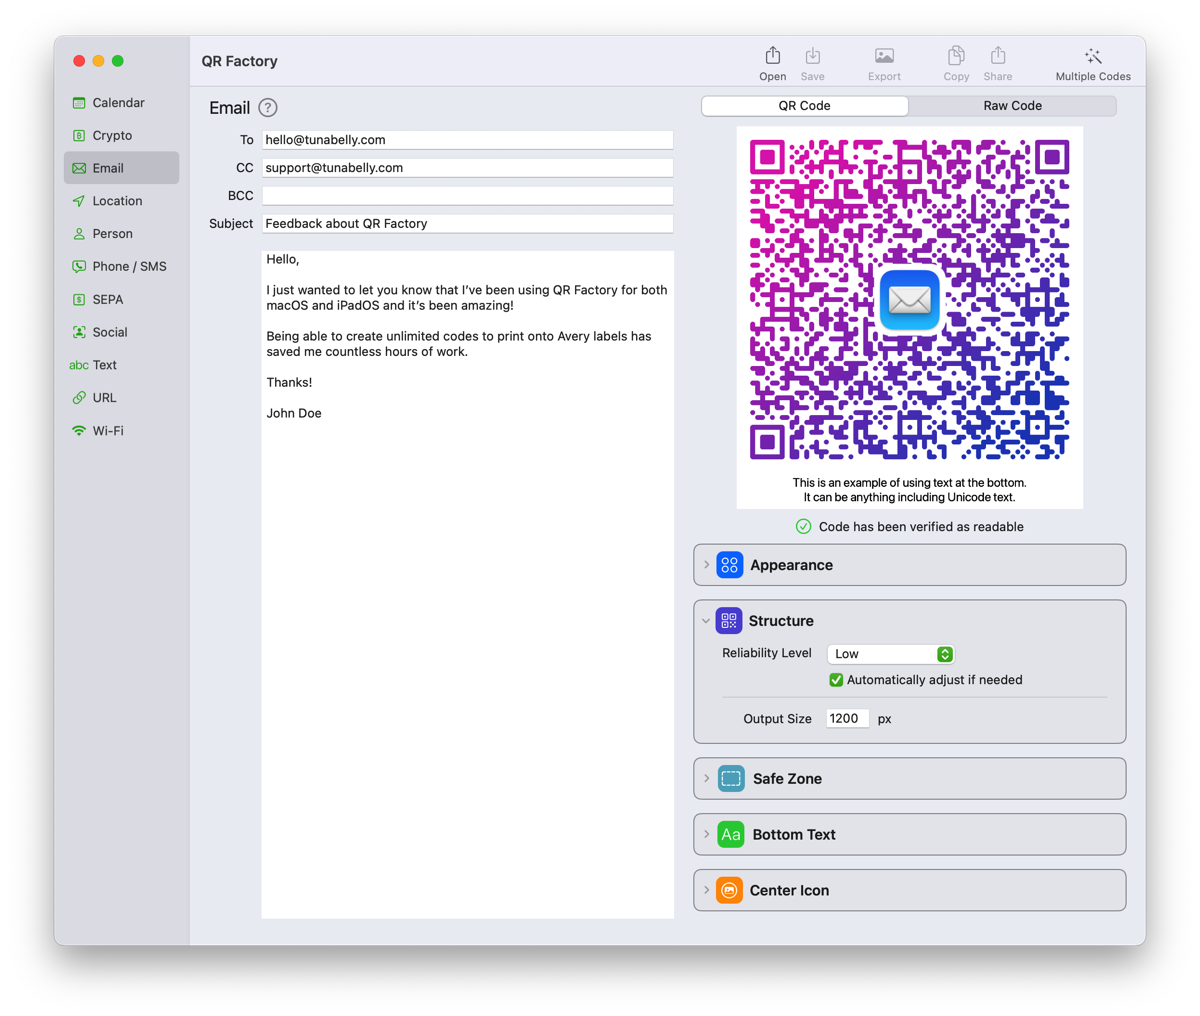Disable Automatically adjust if needed
Viewport: 1200px width, 1016px height.
836,680
